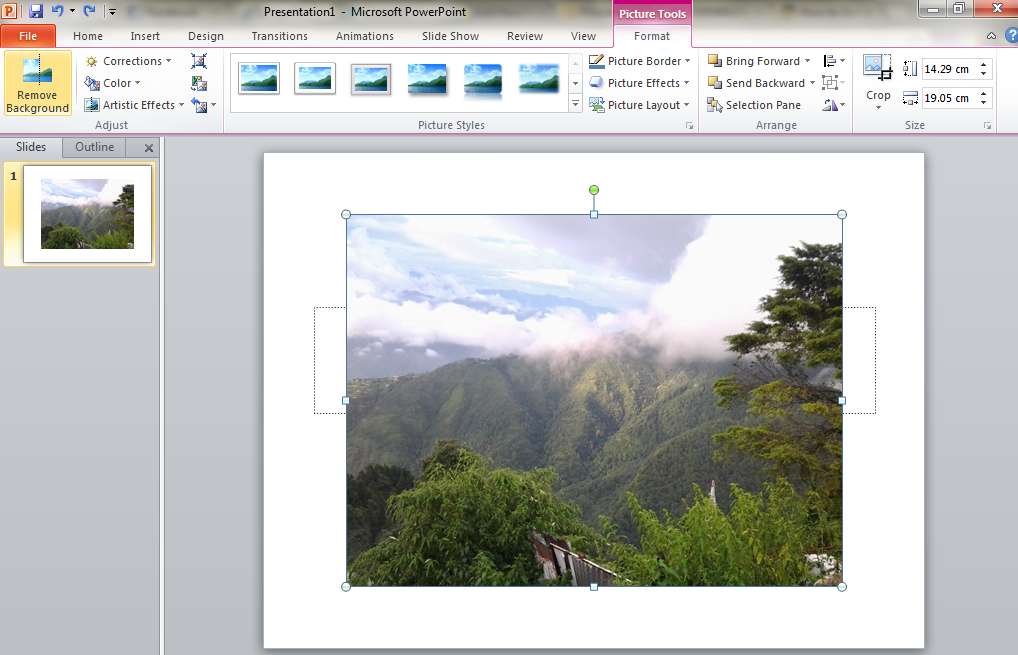Click the top-left corner resize handle of picture
The image size is (1018, 655).
tap(346, 215)
